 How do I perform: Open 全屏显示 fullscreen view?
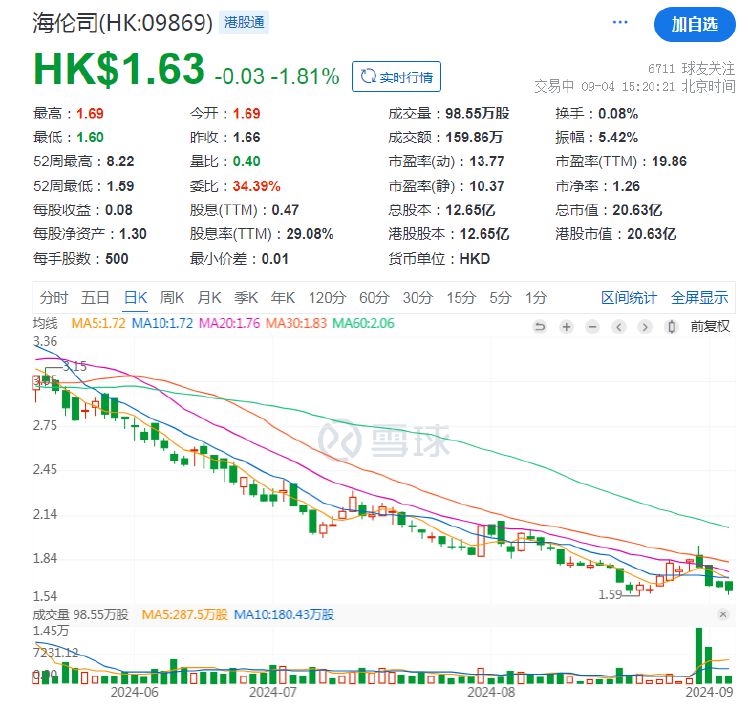tap(699, 298)
